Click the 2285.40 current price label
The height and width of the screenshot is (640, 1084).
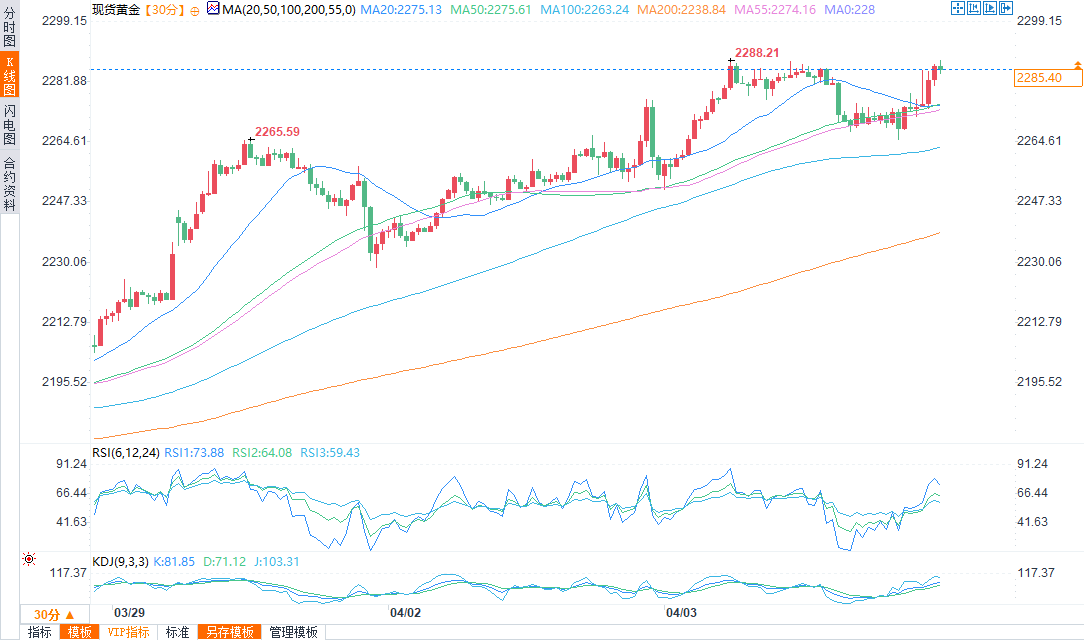1040,78
